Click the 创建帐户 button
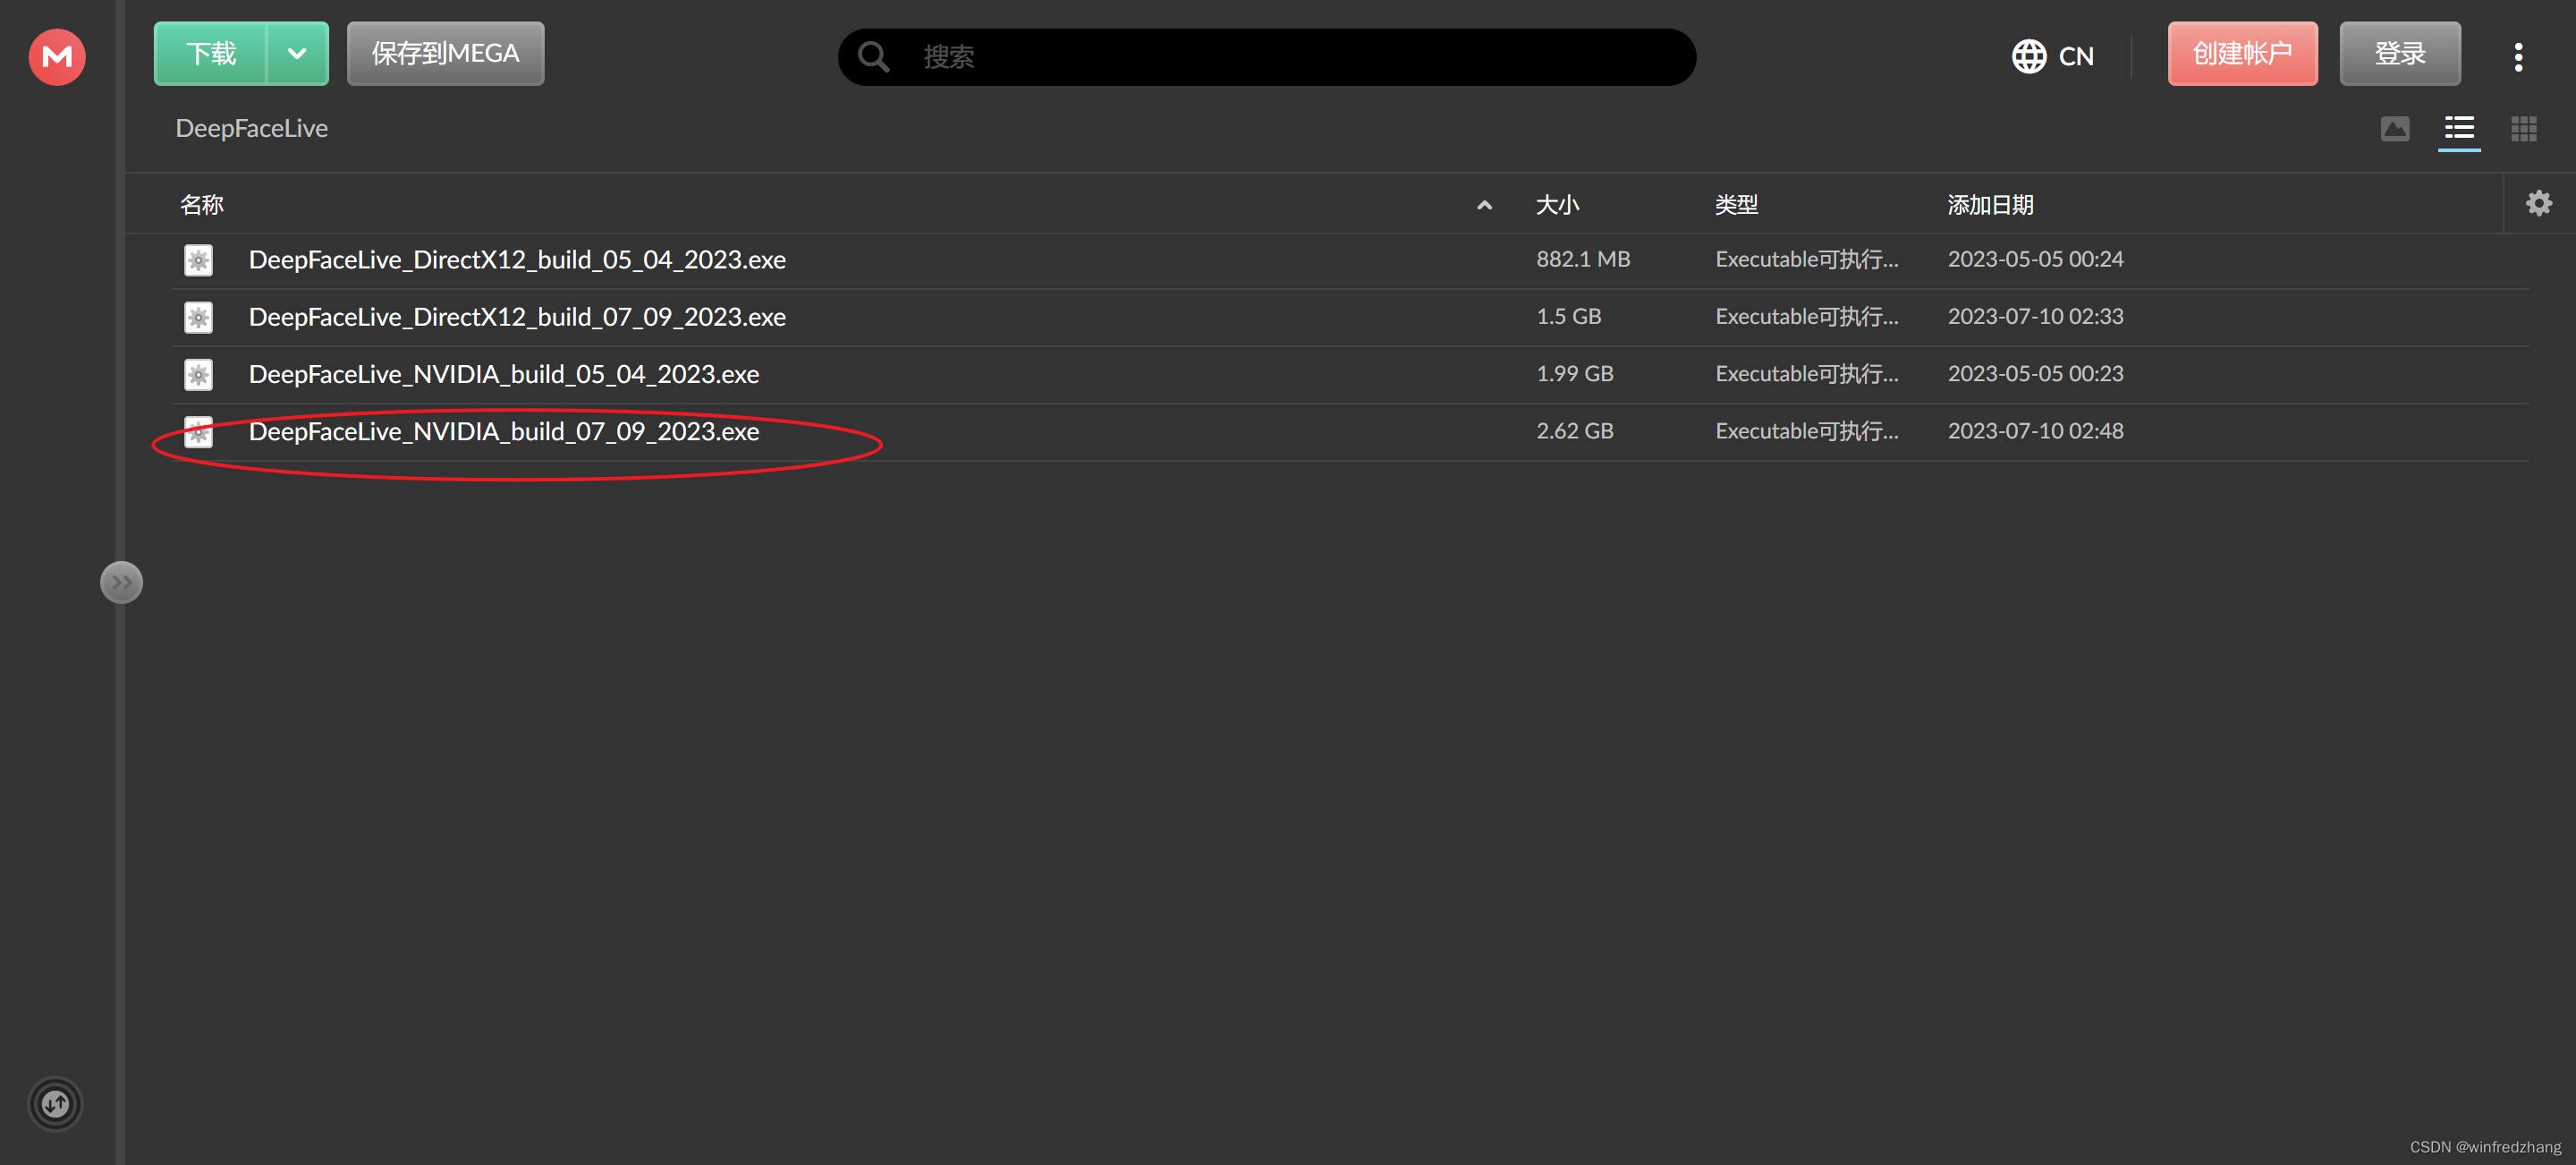Image resolution: width=2576 pixels, height=1165 pixels. (x=2242, y=54)
